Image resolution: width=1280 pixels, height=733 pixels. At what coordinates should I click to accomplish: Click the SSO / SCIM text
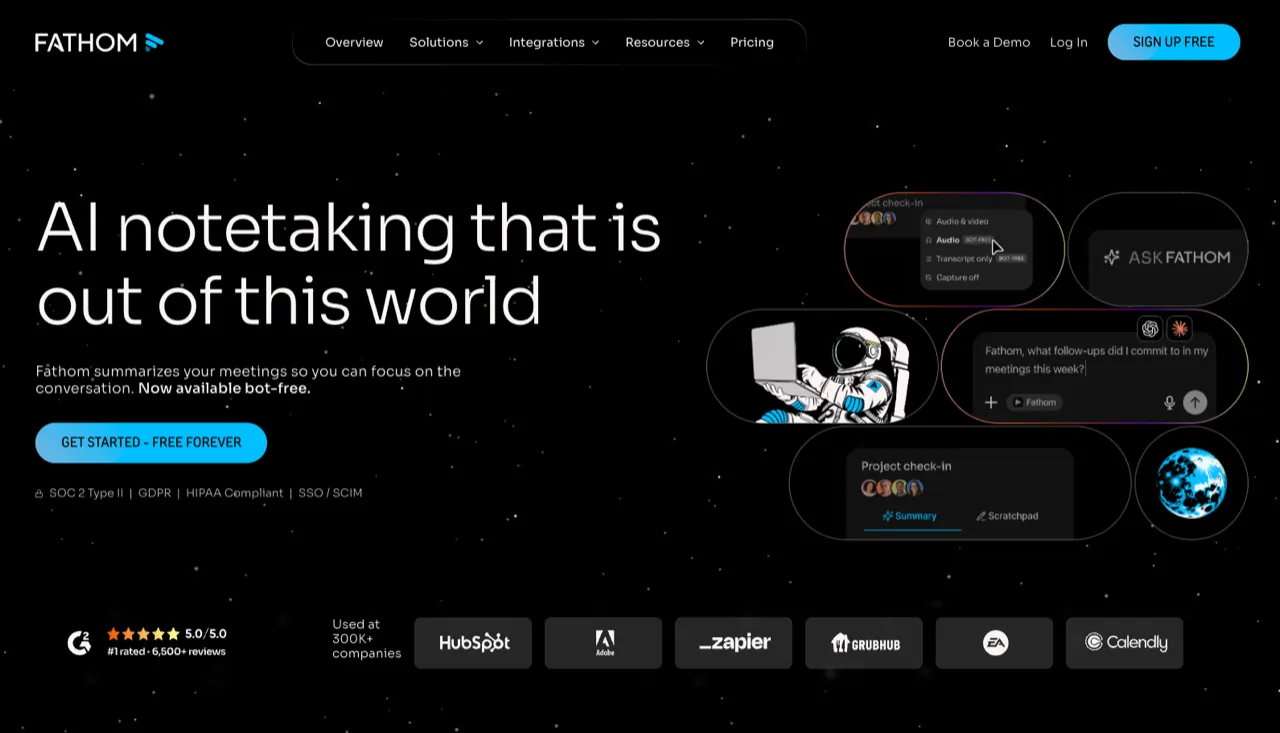331,493
